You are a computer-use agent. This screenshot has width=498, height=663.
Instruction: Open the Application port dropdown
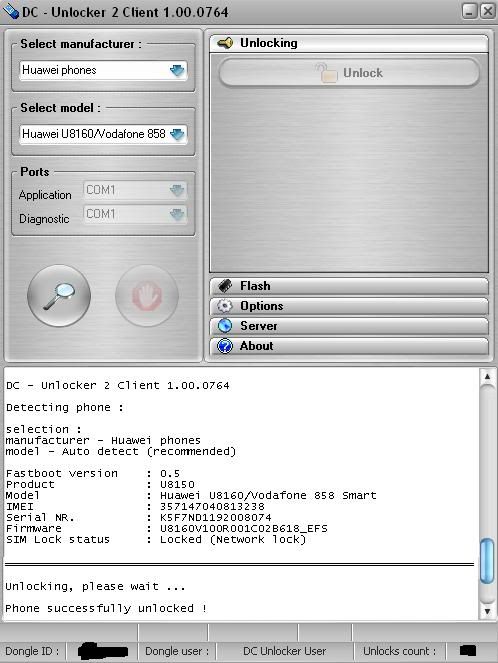click(135, 190)
